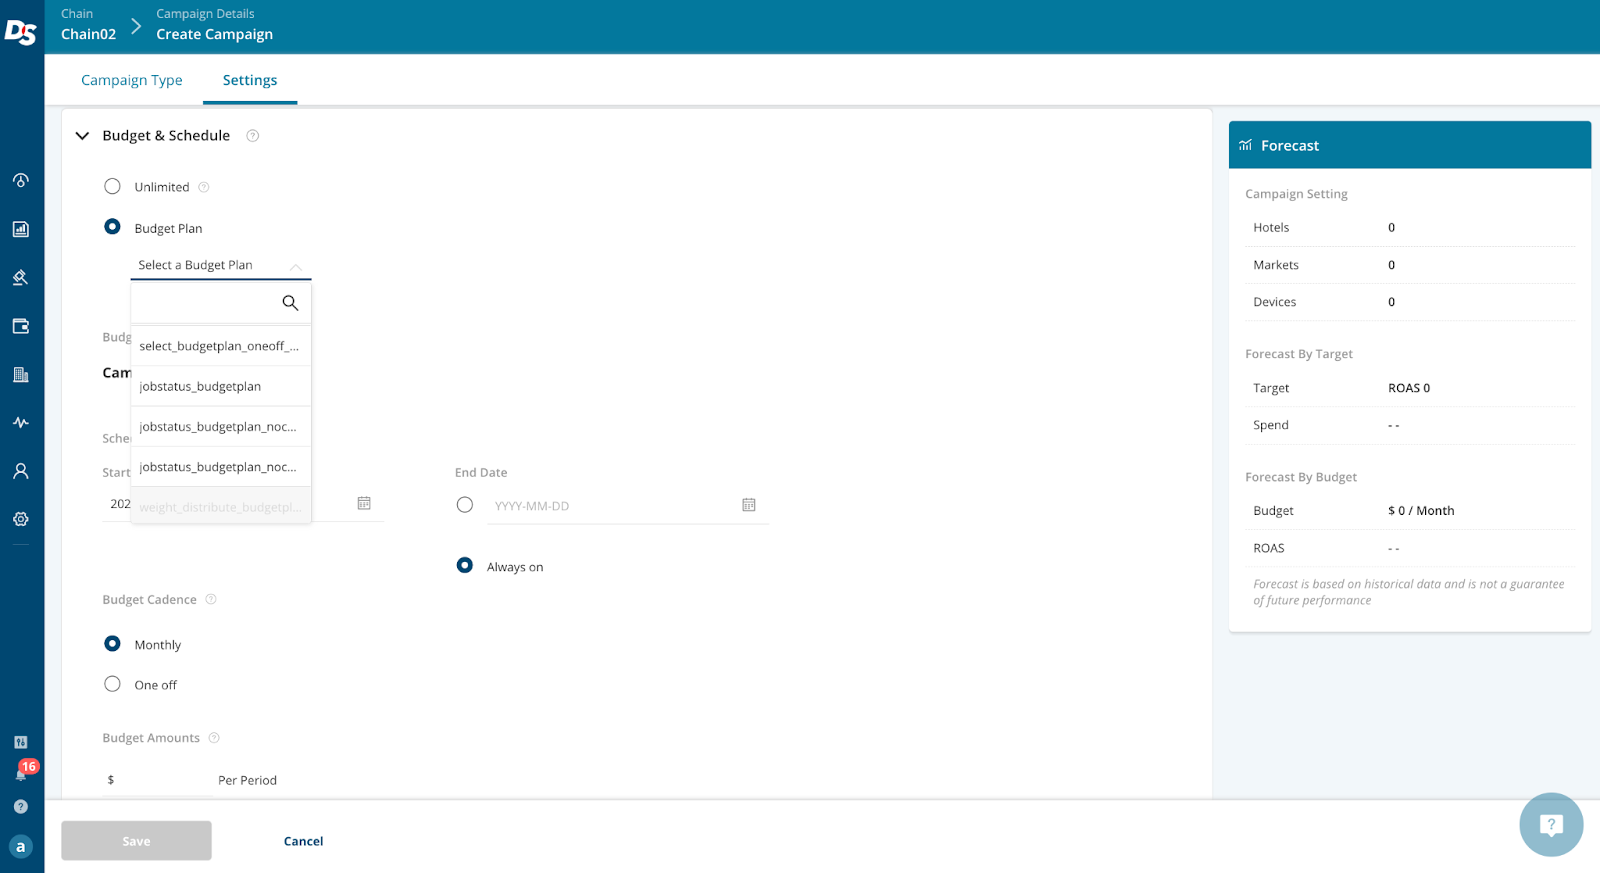Image resolution: width=1600 pixels, height=873 pixels.
Task: Collapse the Budget & Schedule section
Action: (x=83, y=136)
